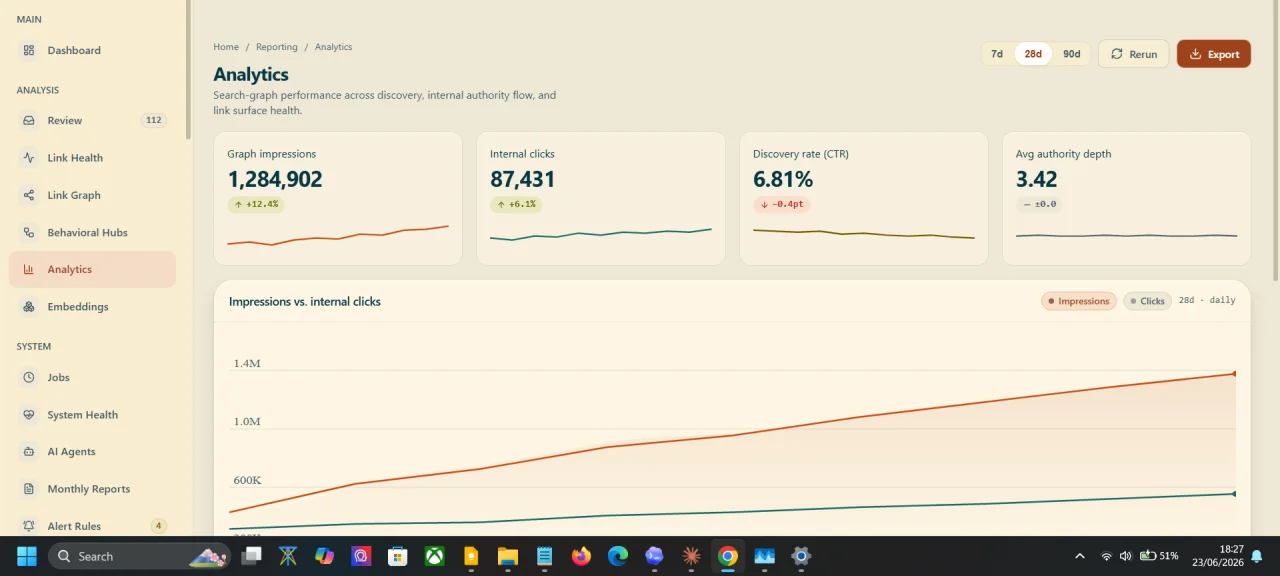Select the Link Health pulse icon

point(29,158)
